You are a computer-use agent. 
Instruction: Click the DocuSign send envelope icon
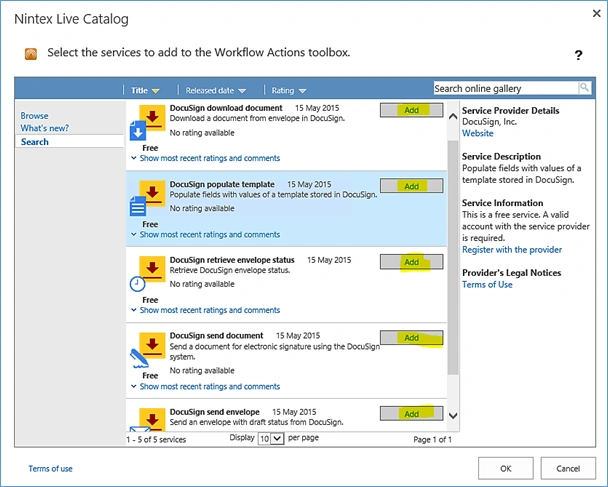click(x=147, y=419)
